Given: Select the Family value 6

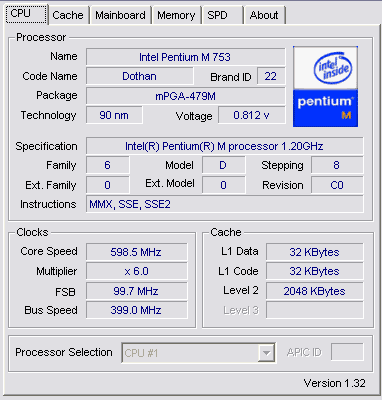Looking at the screenshot, I should coord(107,165).
